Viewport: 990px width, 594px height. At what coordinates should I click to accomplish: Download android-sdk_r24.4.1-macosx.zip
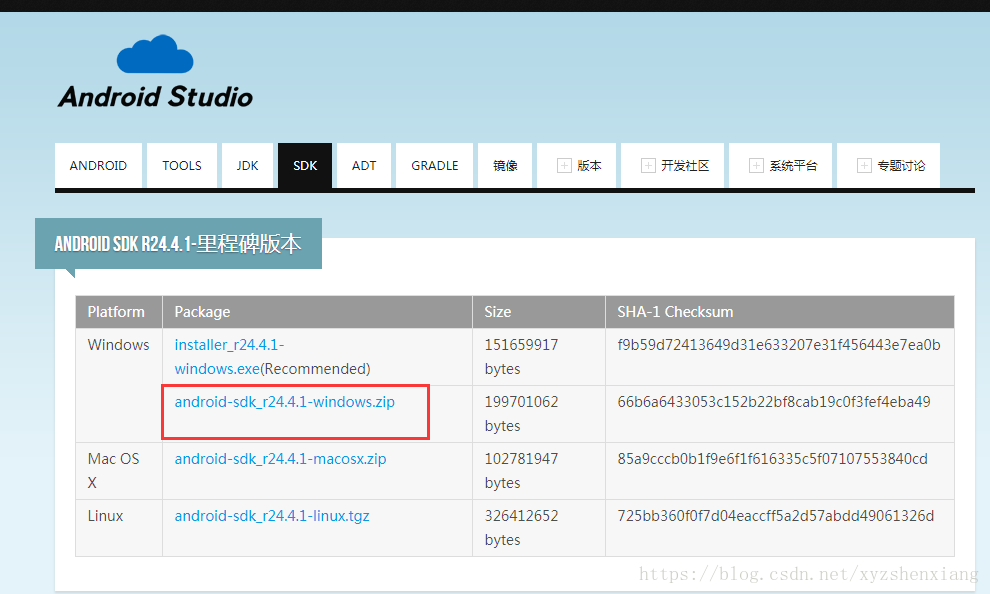point(280,459)
